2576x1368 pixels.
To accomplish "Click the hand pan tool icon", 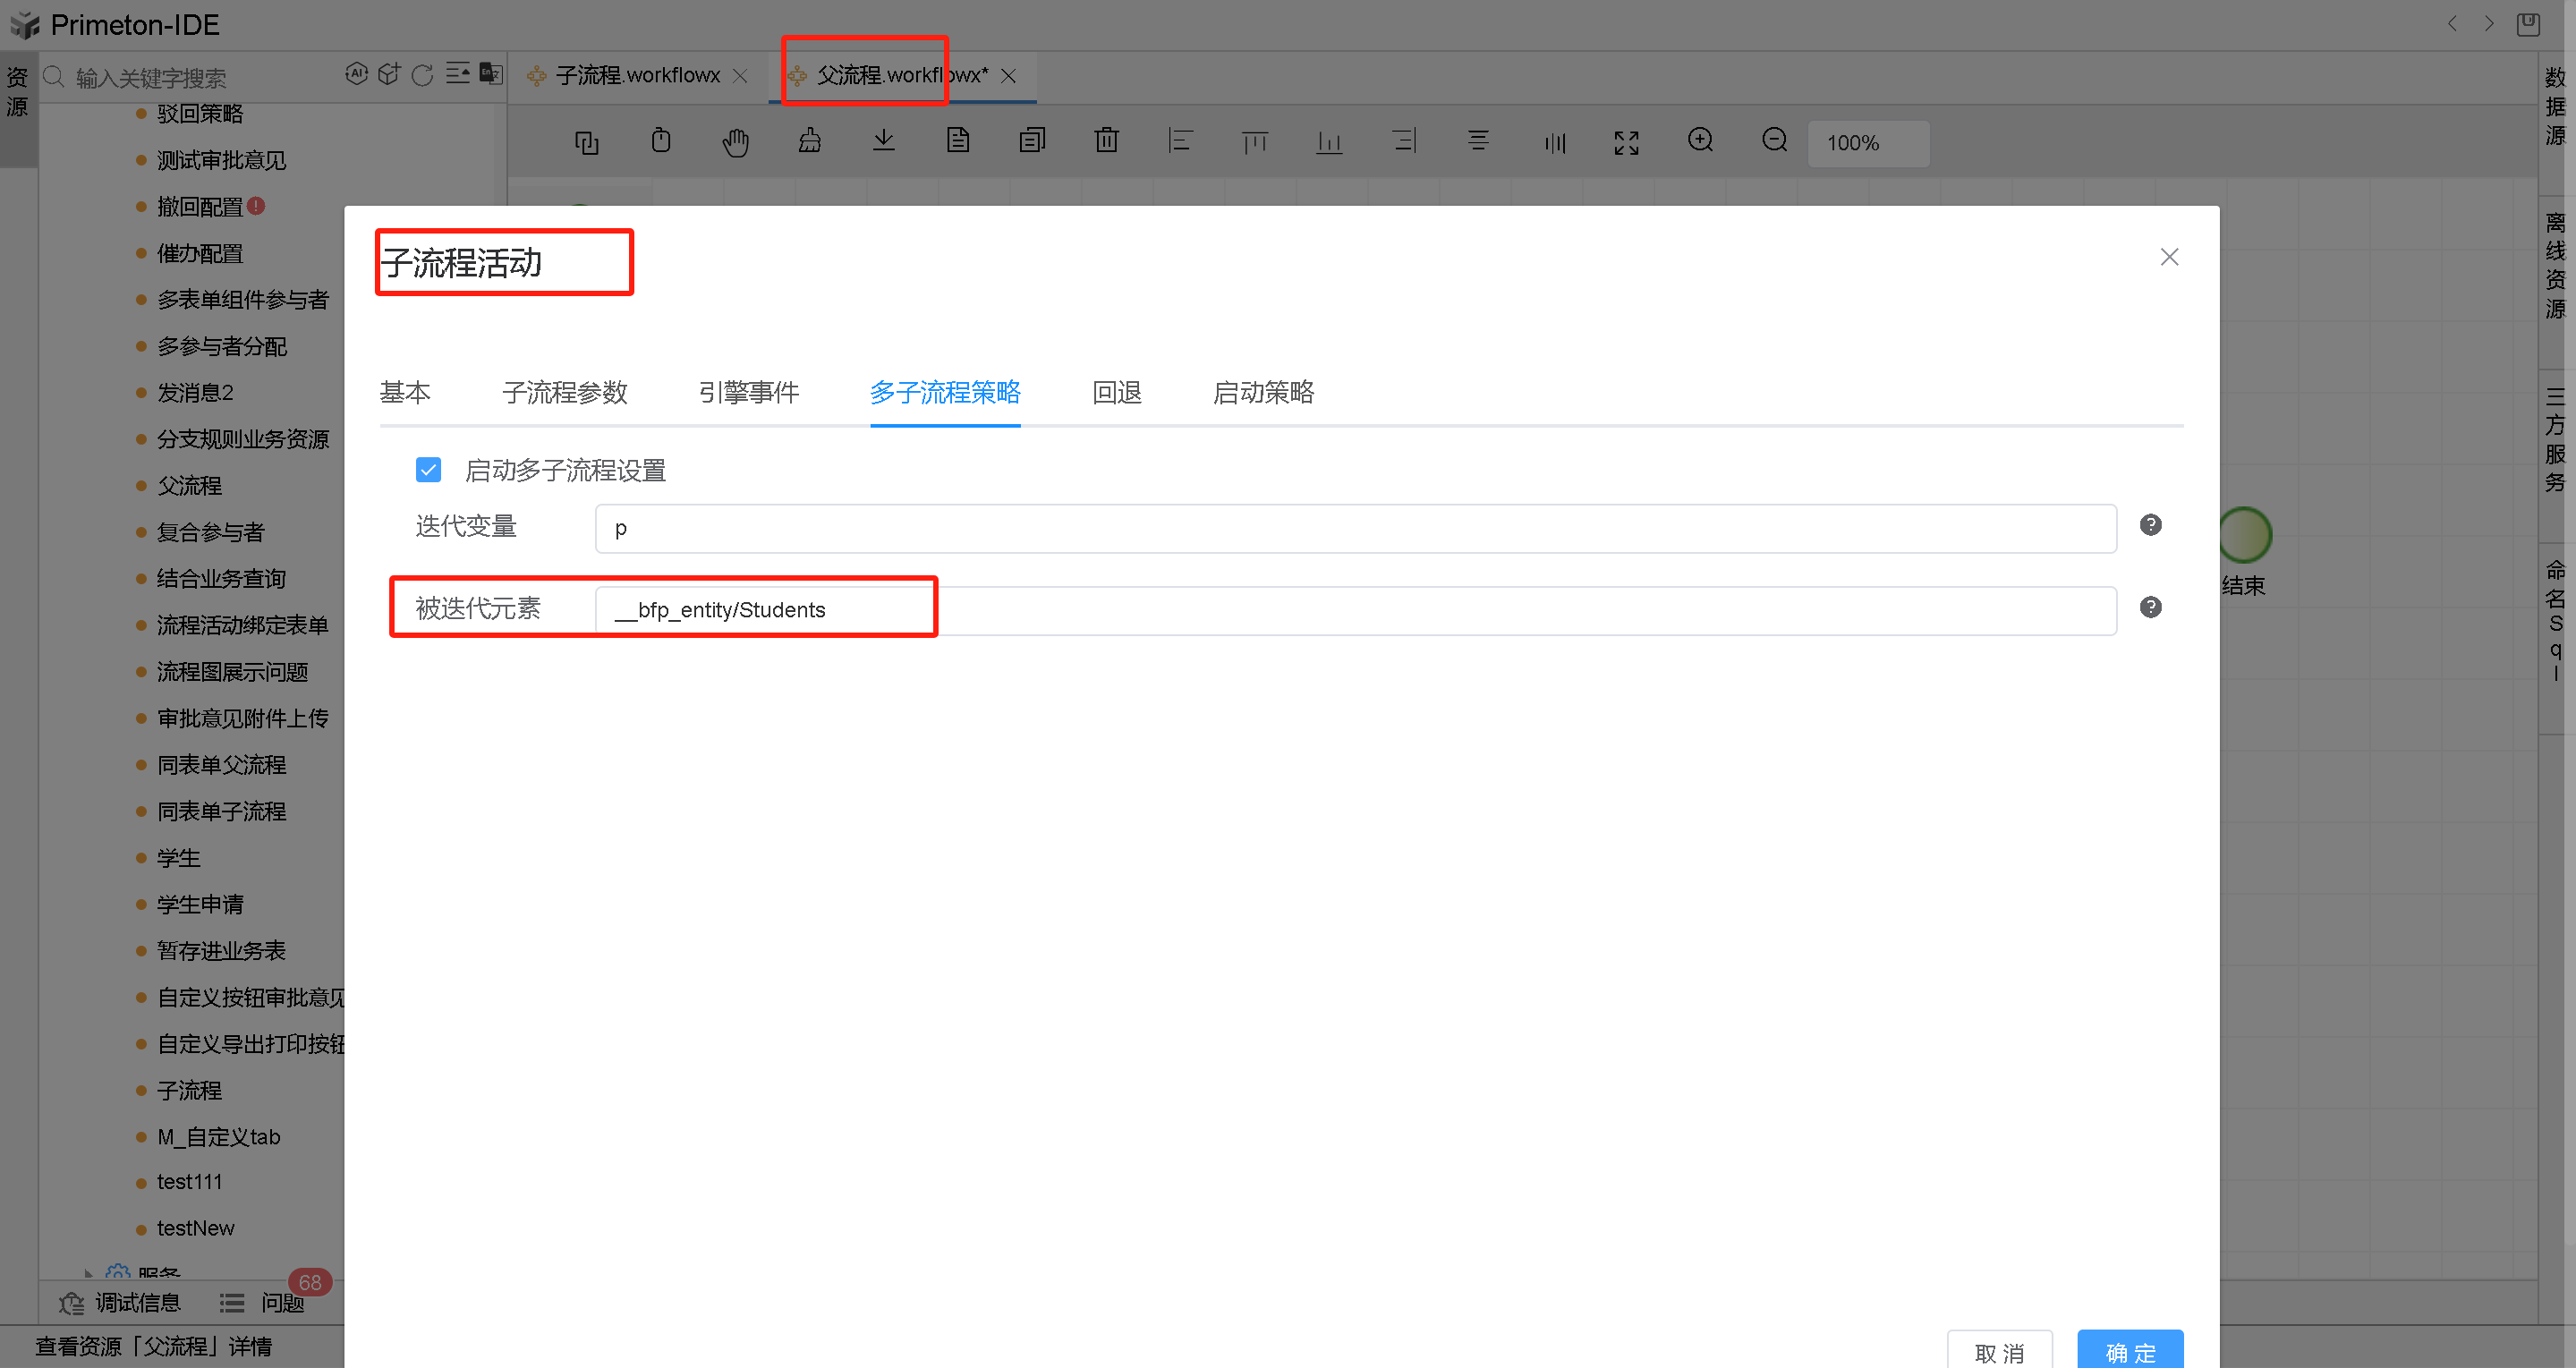I will tap(735, 142).
